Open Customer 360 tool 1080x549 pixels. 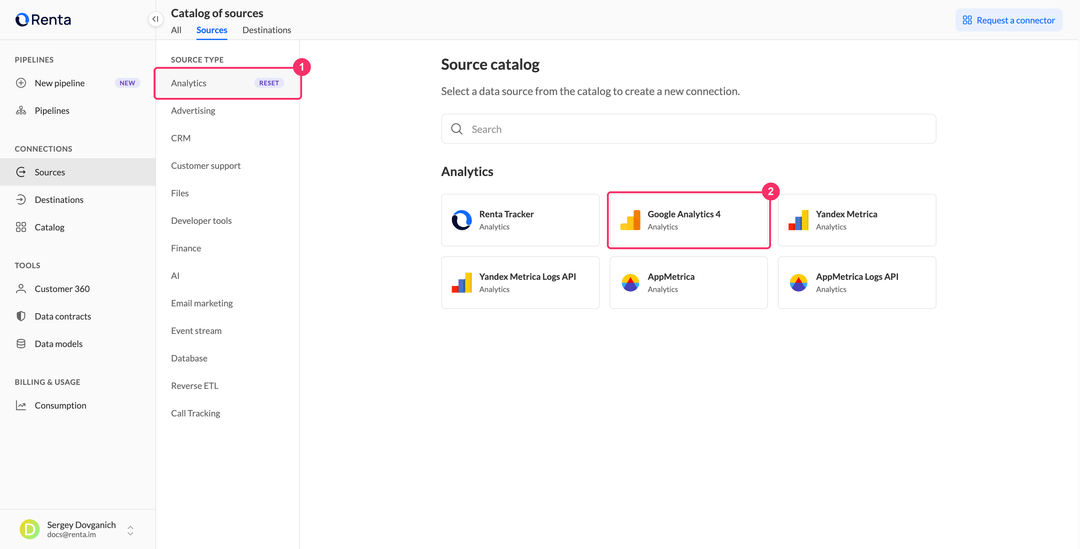click(78, 289)
